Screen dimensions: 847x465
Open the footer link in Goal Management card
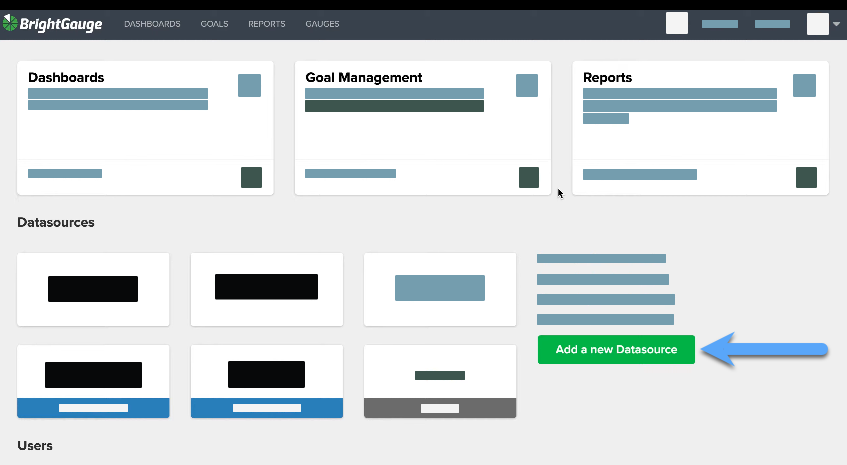[350, 173]
